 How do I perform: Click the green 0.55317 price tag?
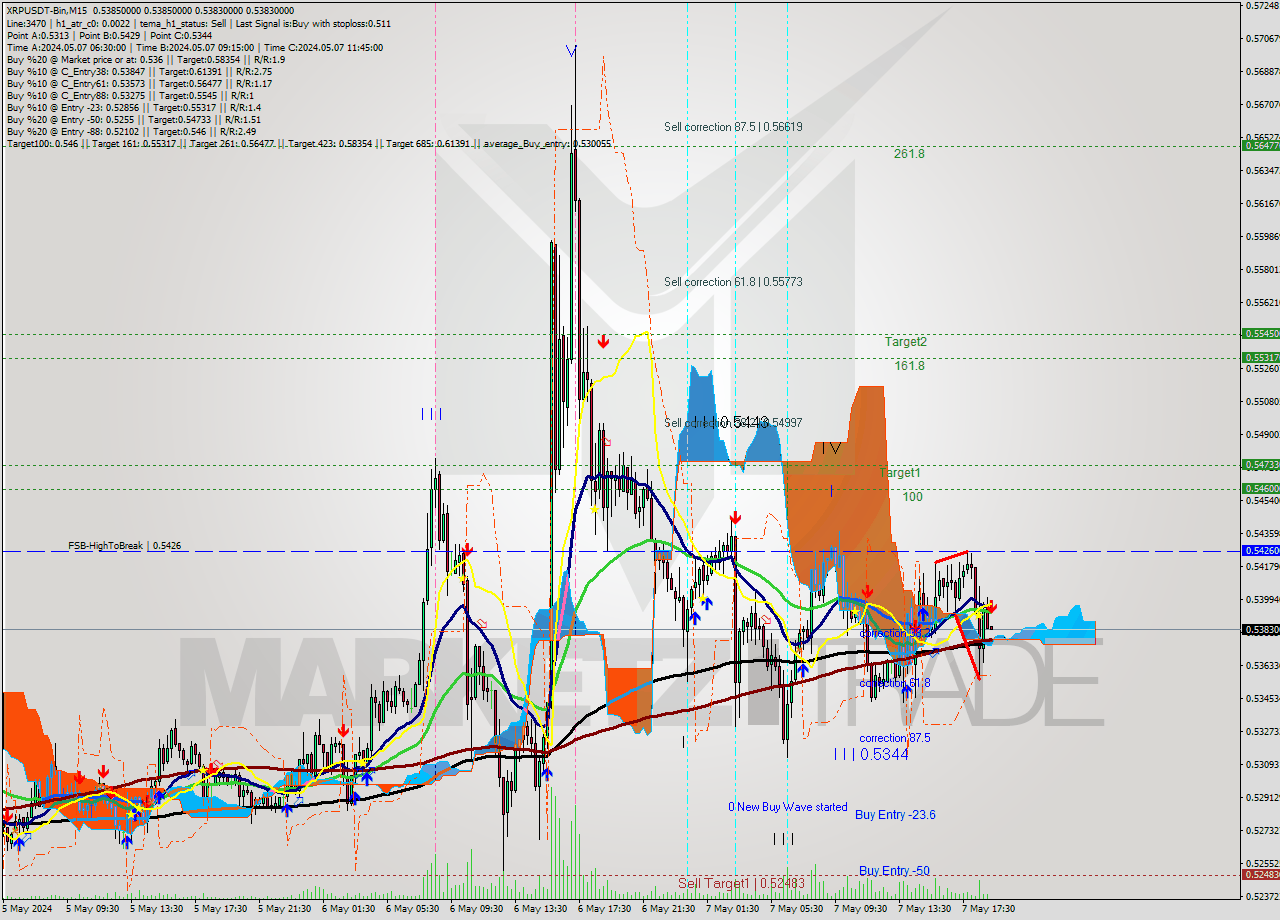click(1260, 357)
